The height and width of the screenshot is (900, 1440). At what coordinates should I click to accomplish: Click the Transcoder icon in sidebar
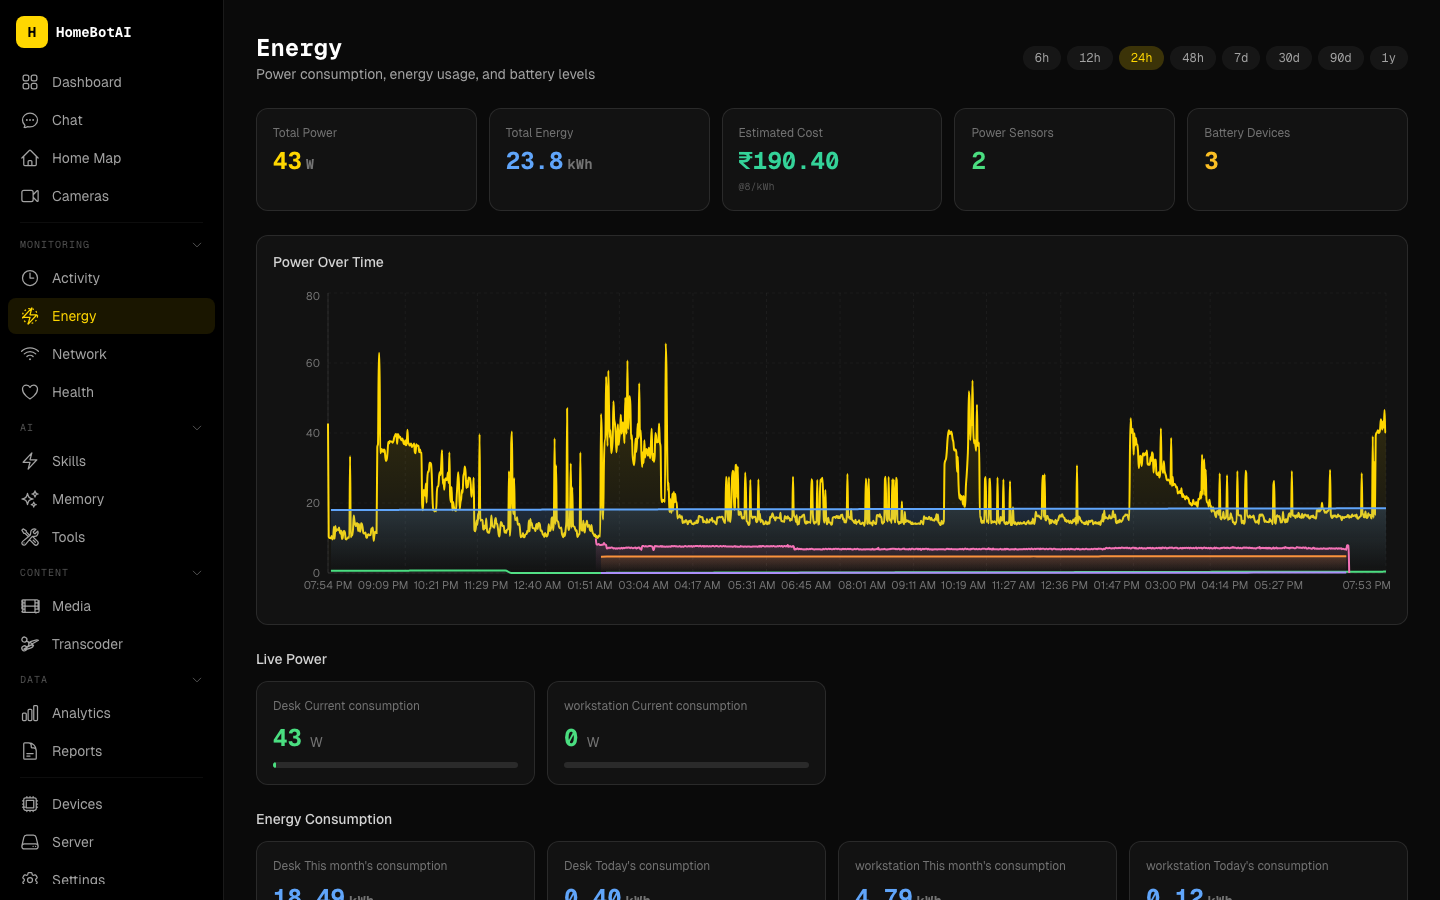pyautogui.click(x=30, y=644)
